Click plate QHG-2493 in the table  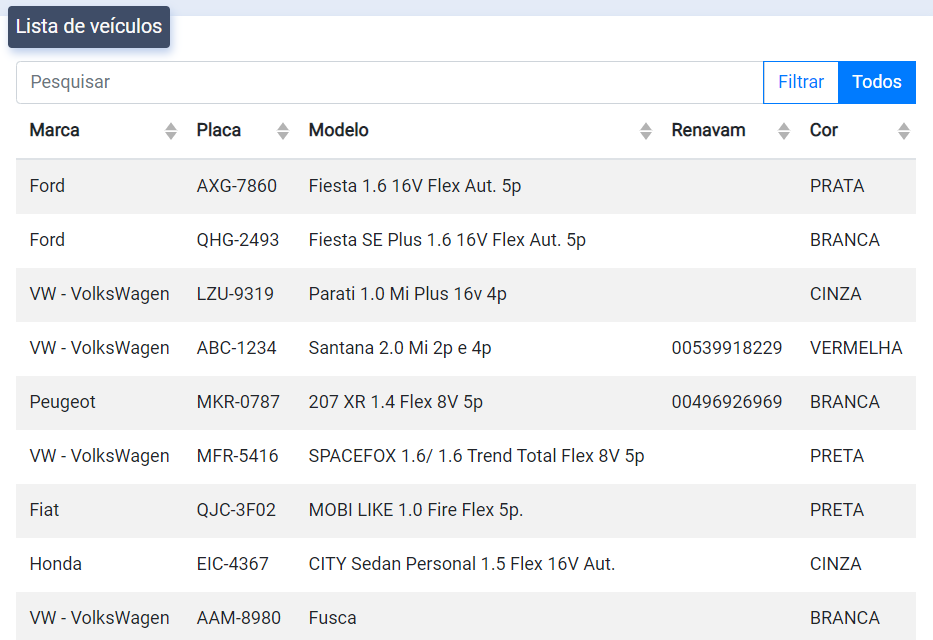[x=238, y=240]
